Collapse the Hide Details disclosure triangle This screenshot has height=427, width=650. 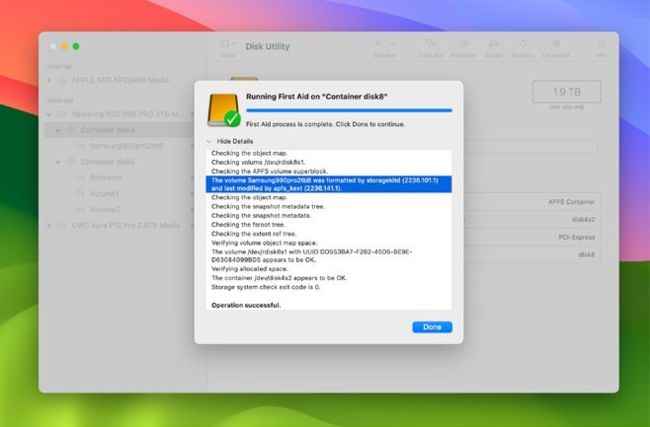tap(210, 142)
